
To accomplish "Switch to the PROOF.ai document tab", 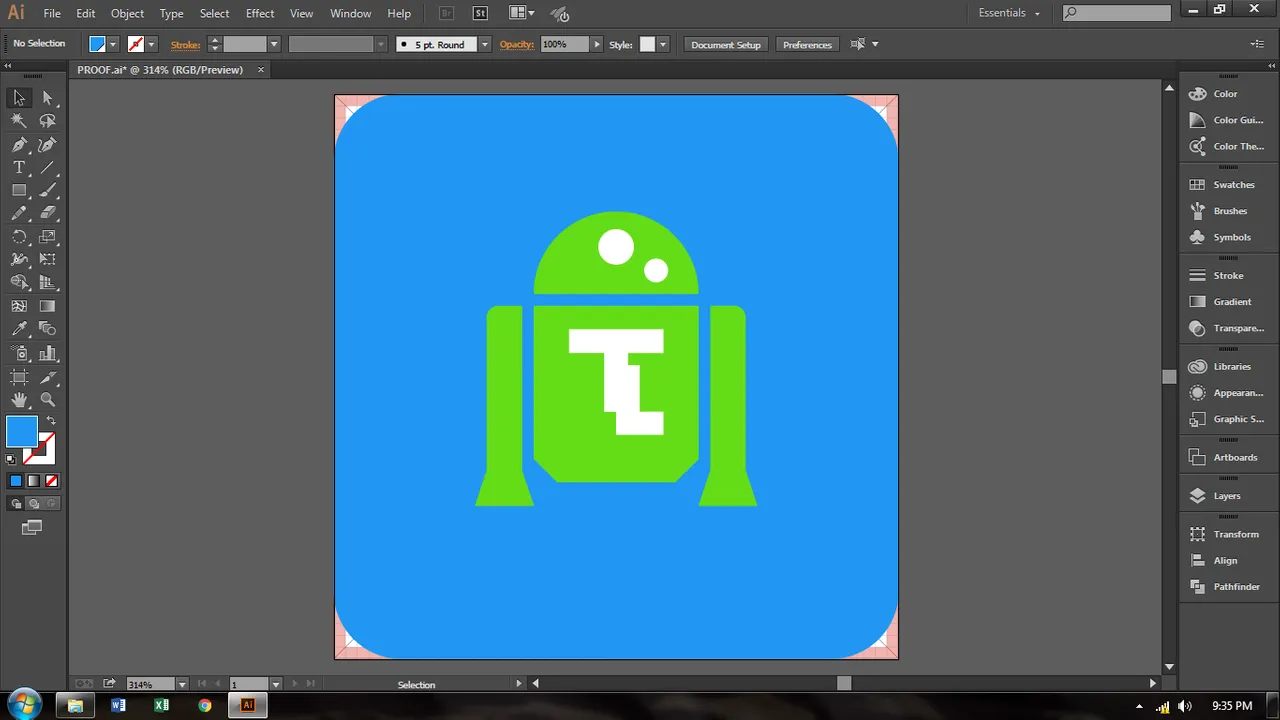I will coord(160,70).
